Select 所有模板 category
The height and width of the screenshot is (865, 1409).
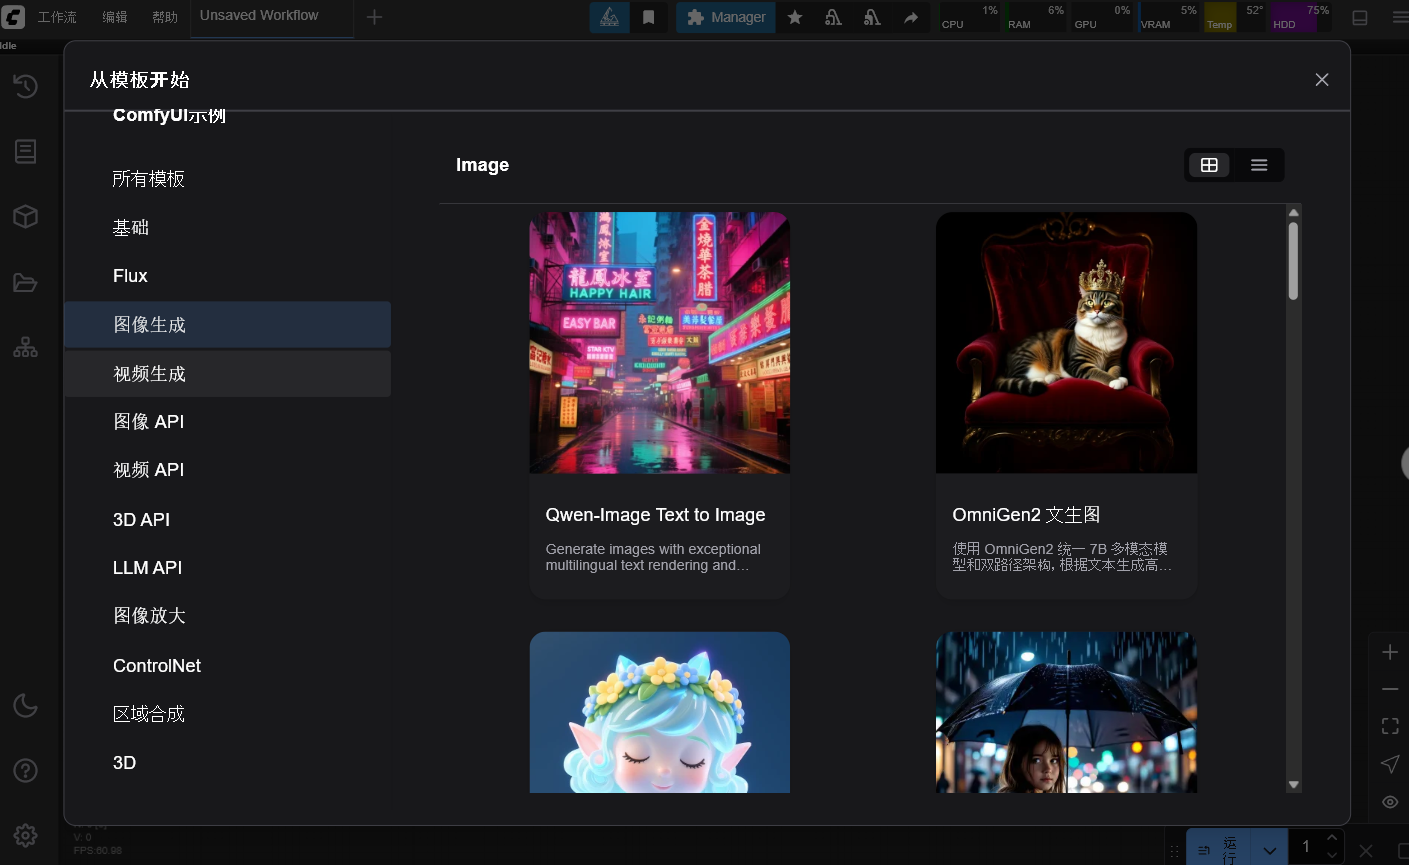pyautogui.click(x=228, y=179)
